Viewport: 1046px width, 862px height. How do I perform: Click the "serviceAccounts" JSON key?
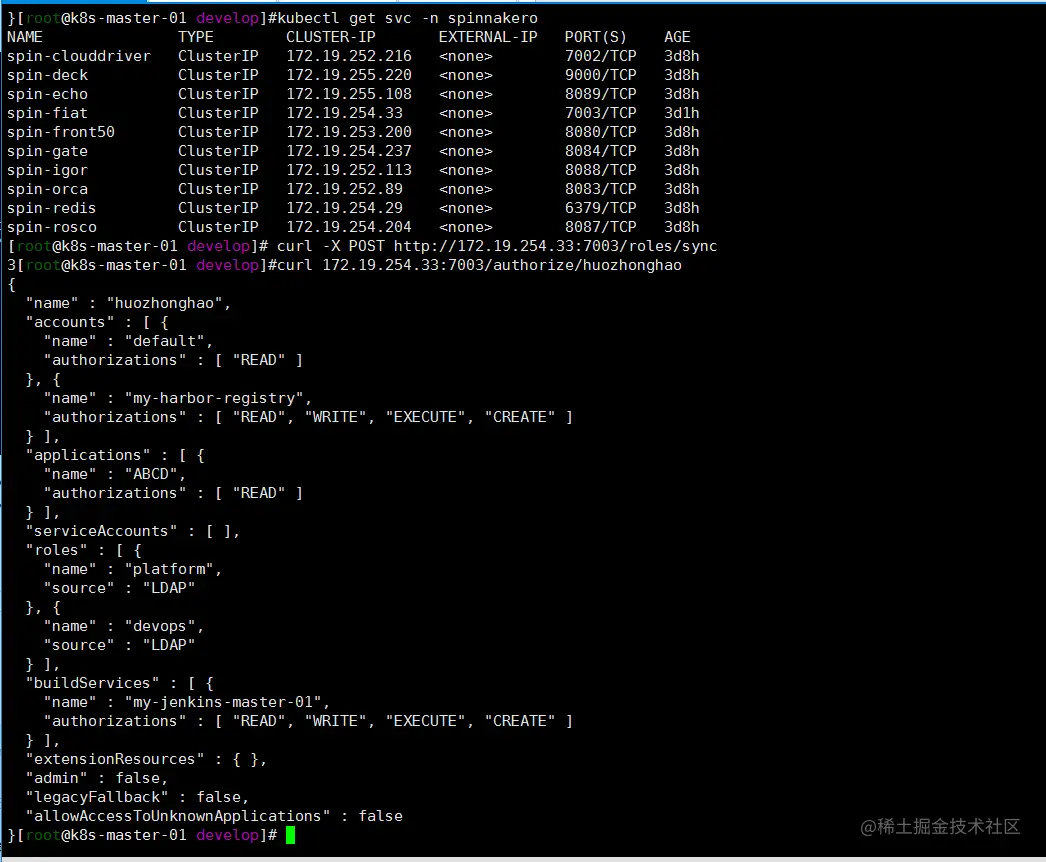pos(101,531)
